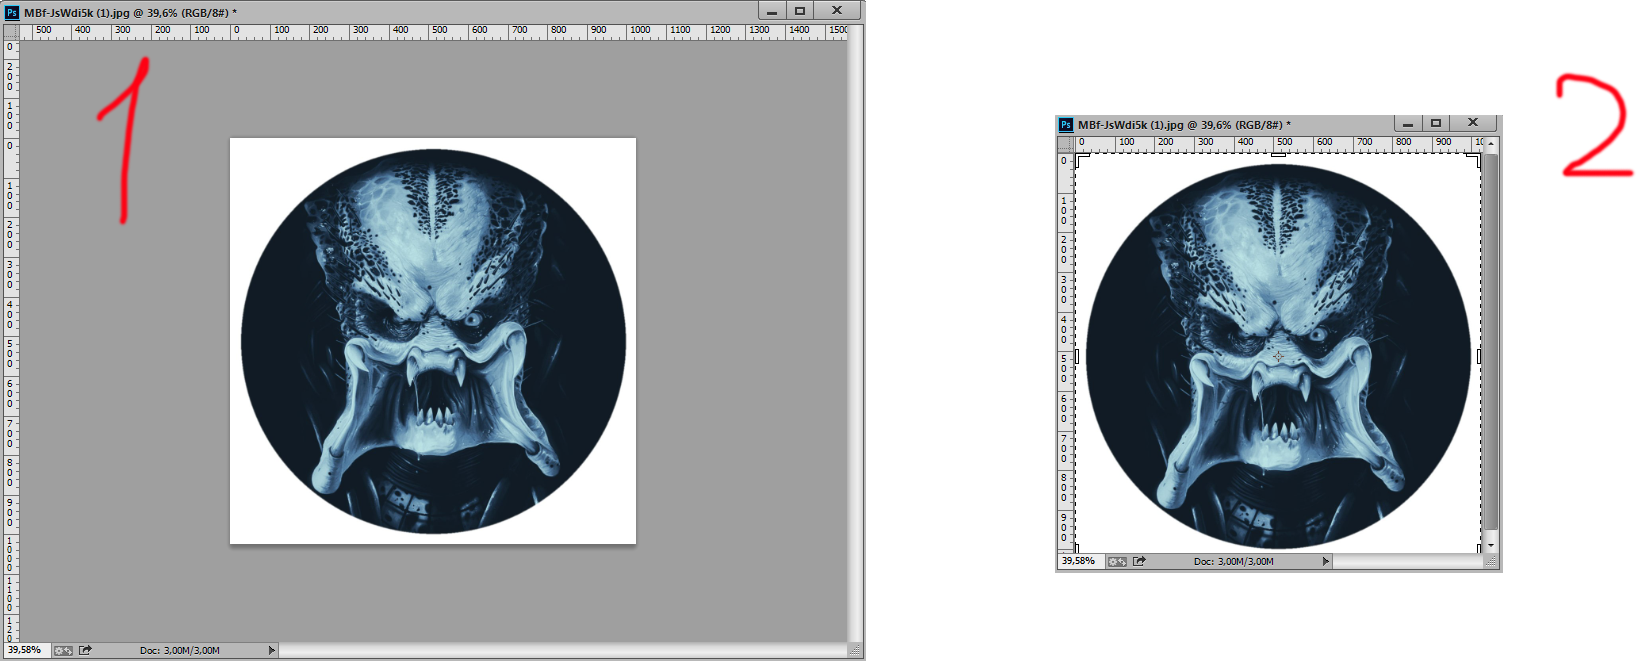1637x661 pixels.
Task: Click the horizontal scrollbar of the left window
Action: [563, 650]
